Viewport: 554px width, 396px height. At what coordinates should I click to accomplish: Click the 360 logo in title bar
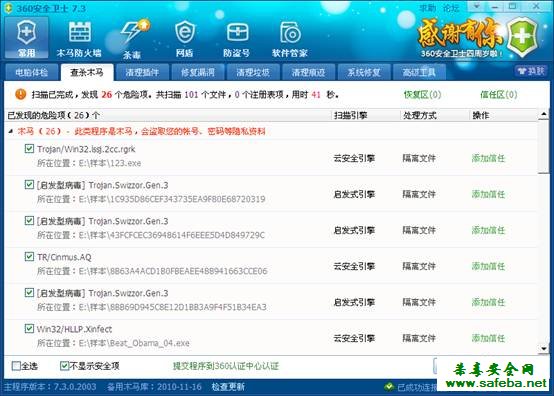8,8
